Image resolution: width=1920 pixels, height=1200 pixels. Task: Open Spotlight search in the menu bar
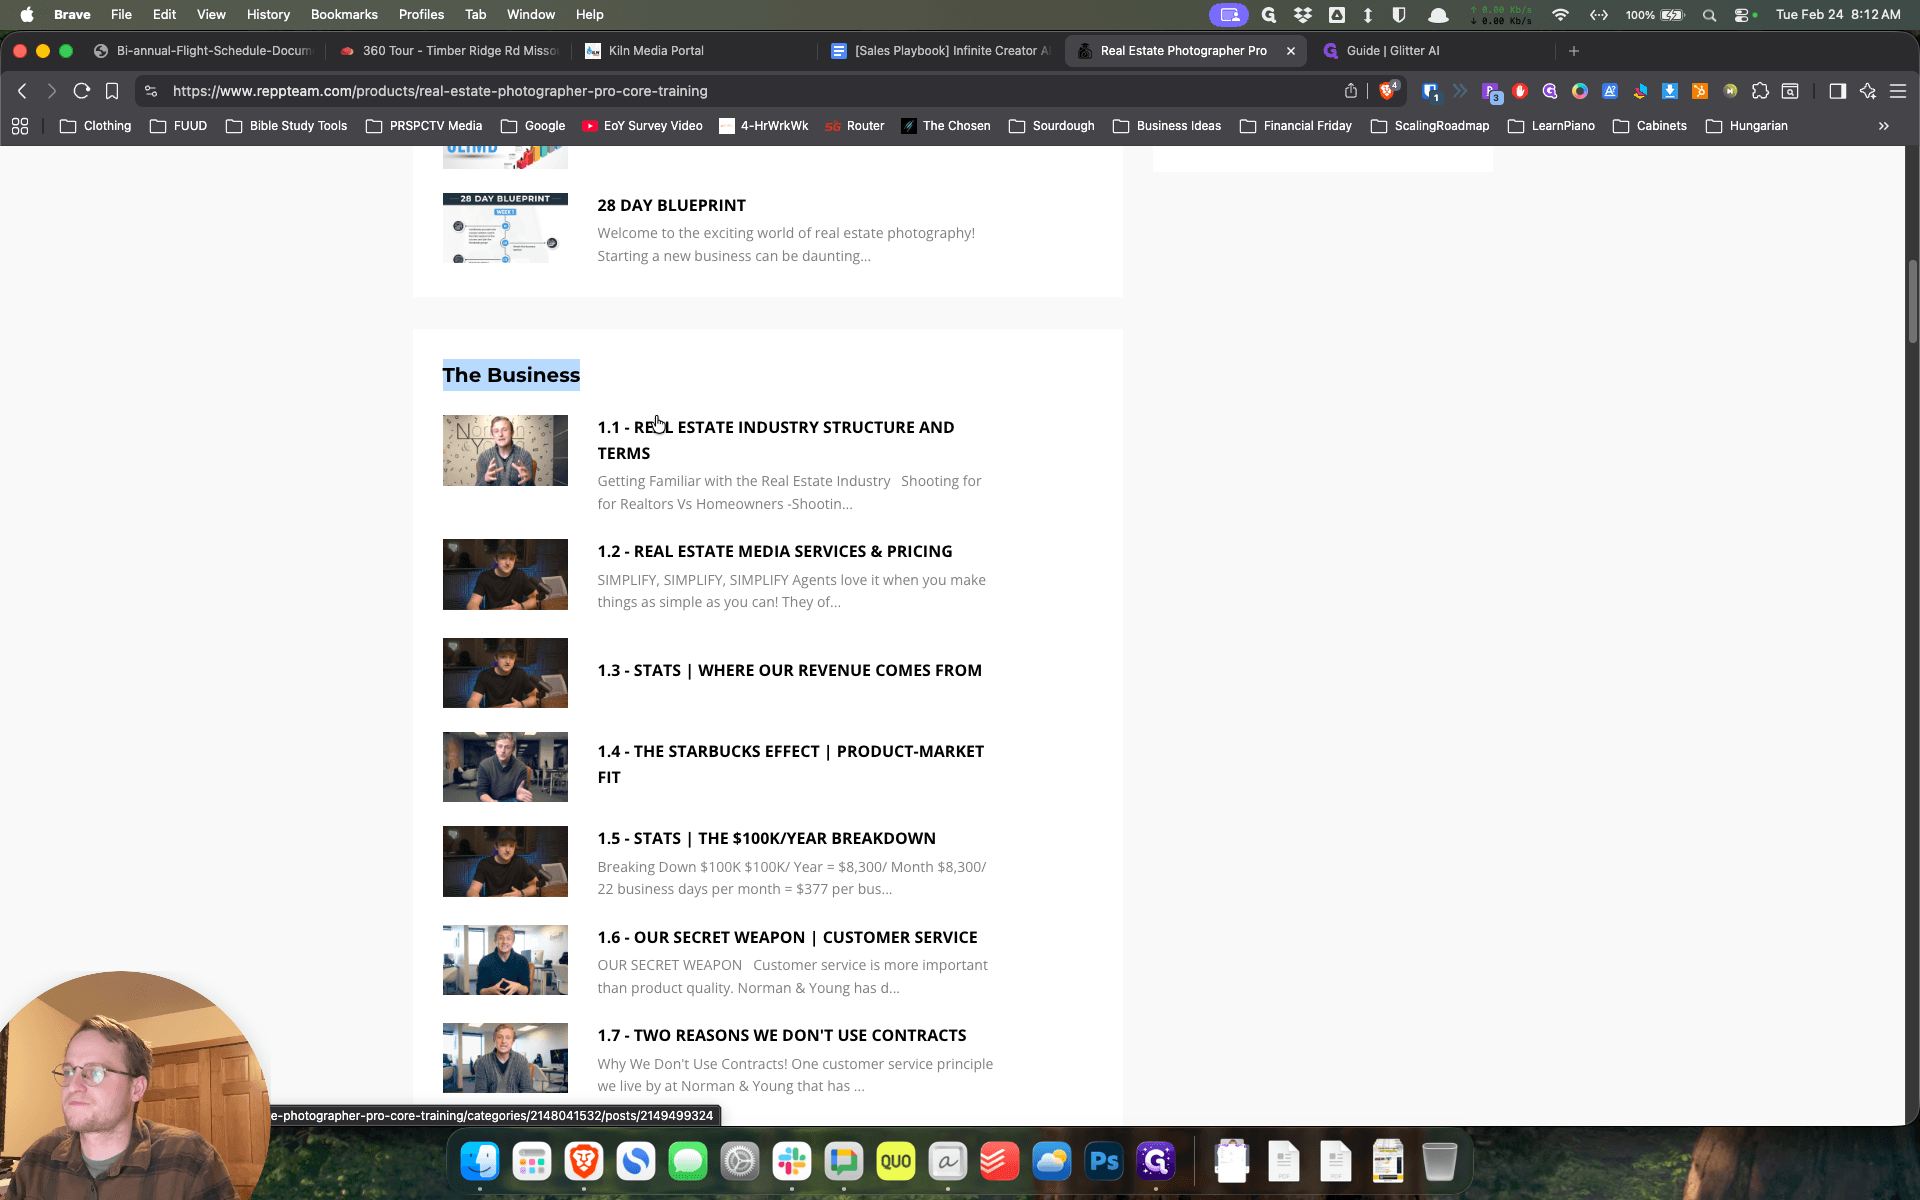point(1709,15)
